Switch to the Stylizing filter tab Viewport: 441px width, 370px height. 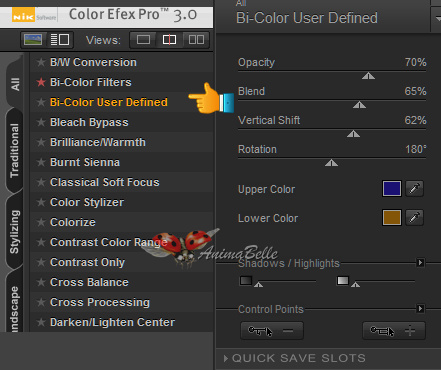(14, 232)
